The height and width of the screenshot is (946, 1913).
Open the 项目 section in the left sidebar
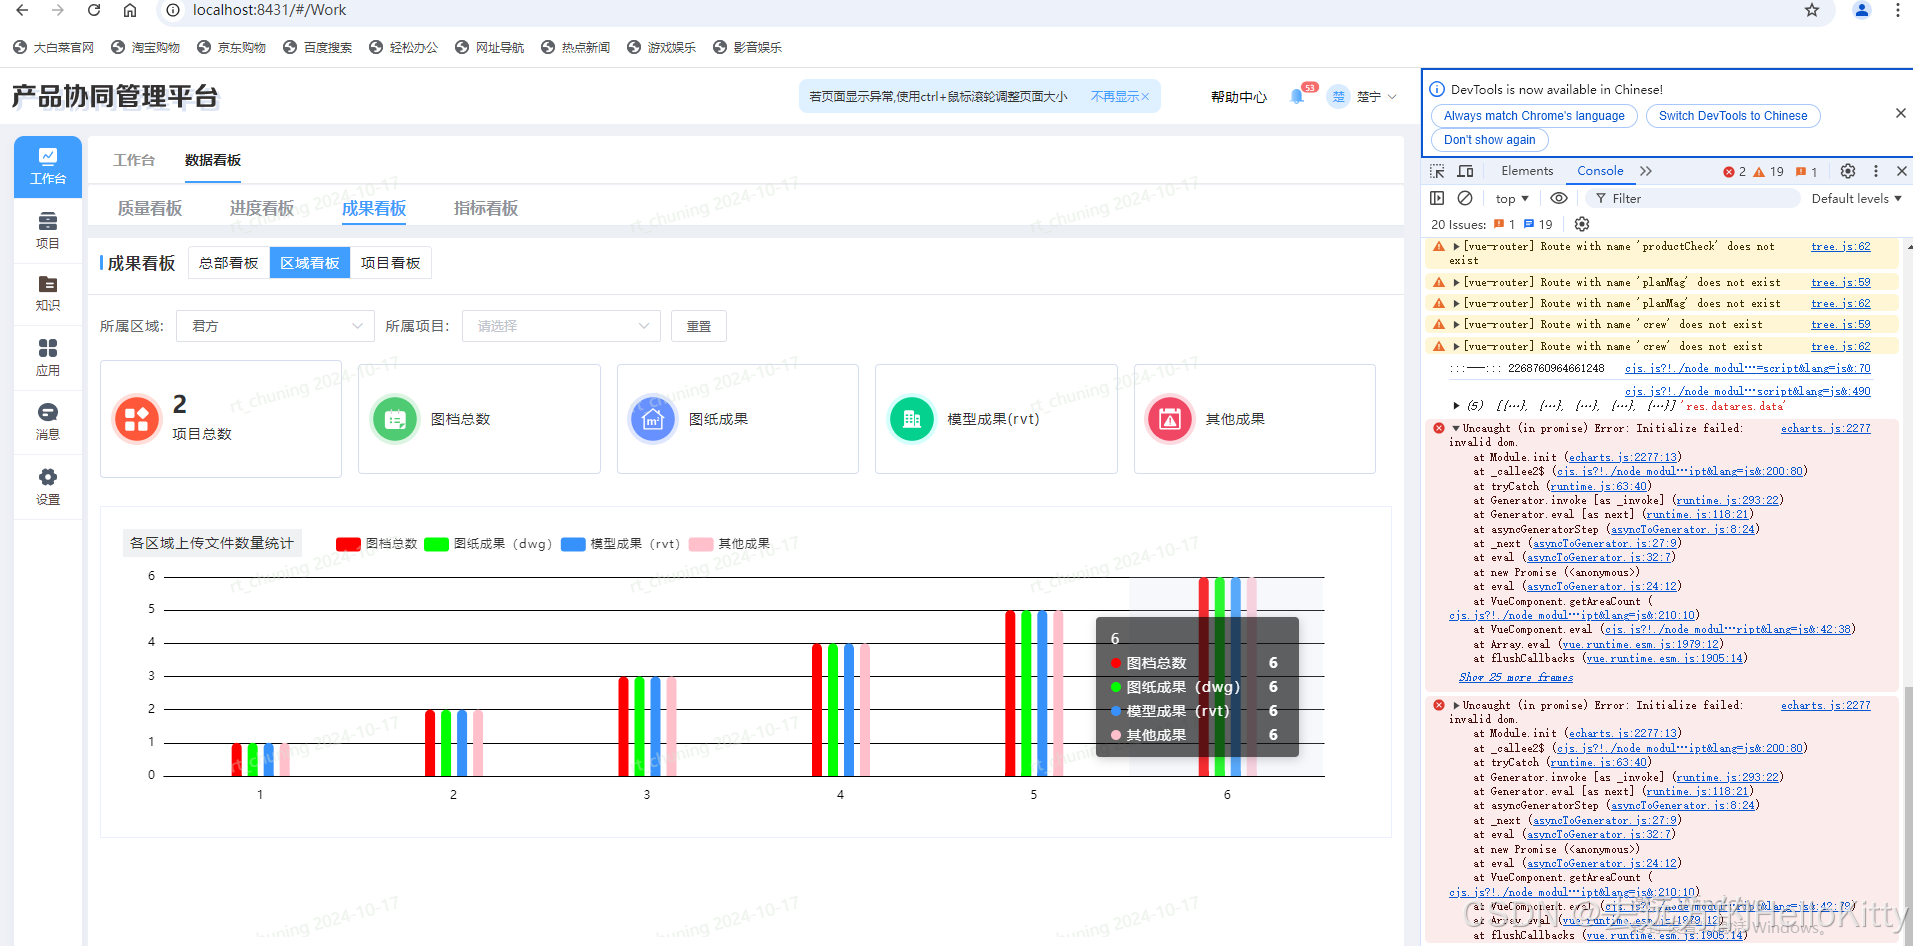[x=47, y=230]
